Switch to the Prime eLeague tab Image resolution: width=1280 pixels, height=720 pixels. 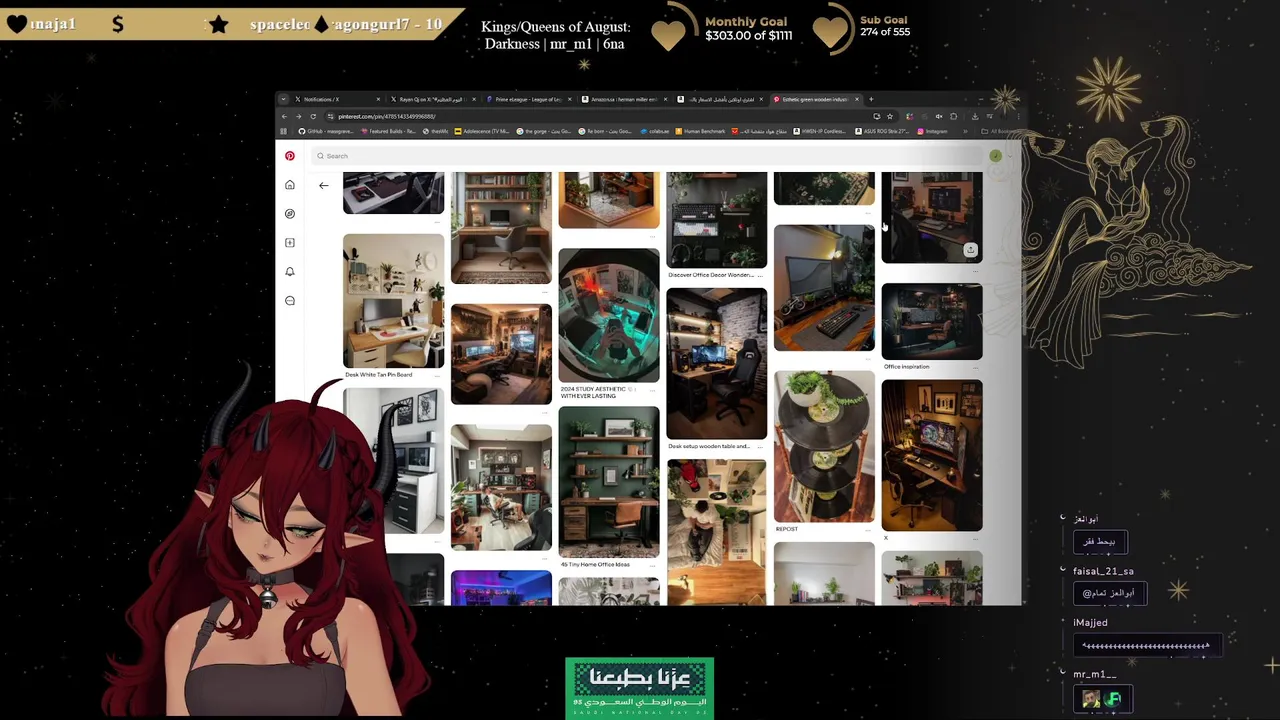coord(528,99)
